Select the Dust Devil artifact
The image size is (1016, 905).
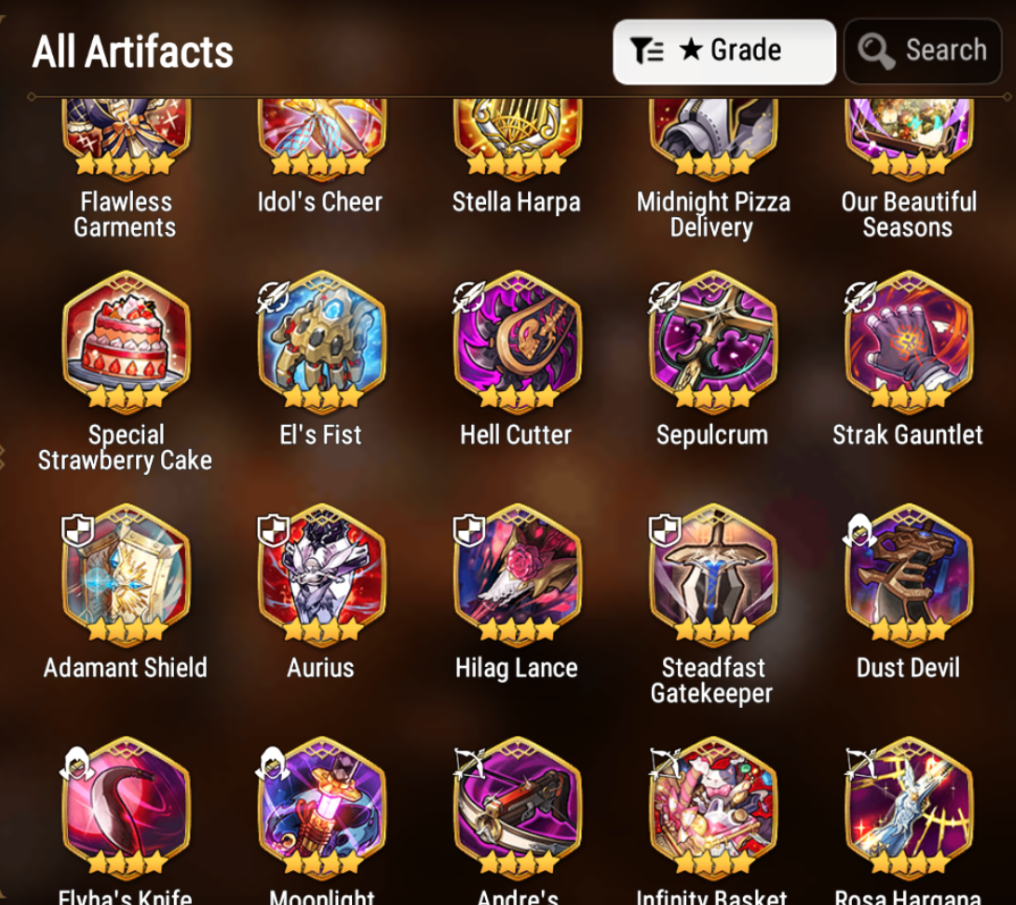[x=908, y=576]
